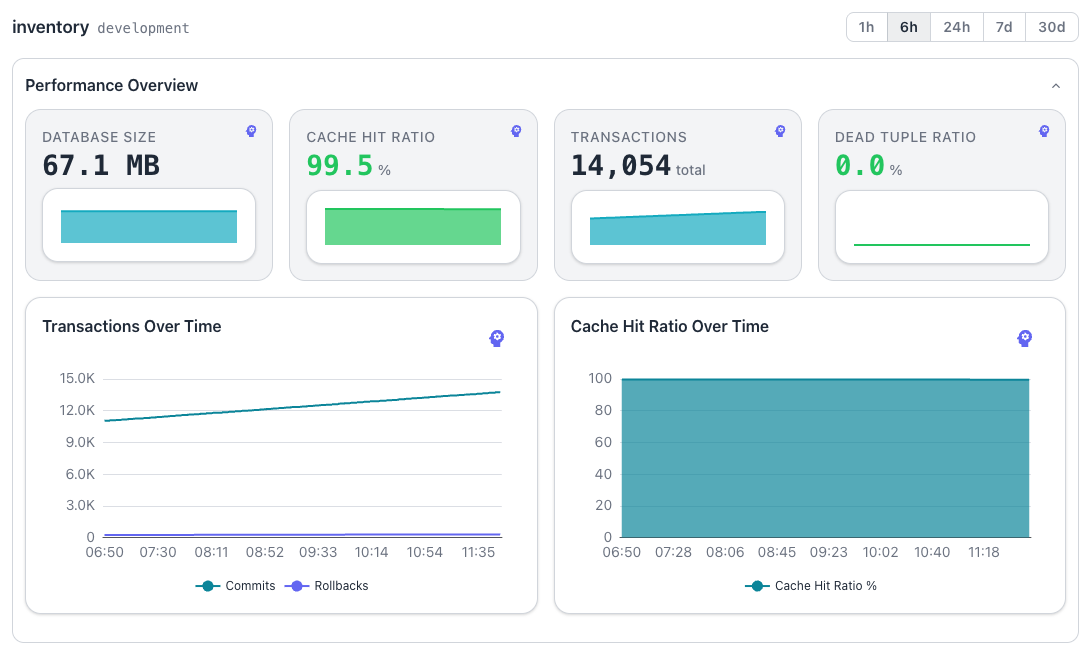Click the DATABASE SIZE card label

[99, 137]
